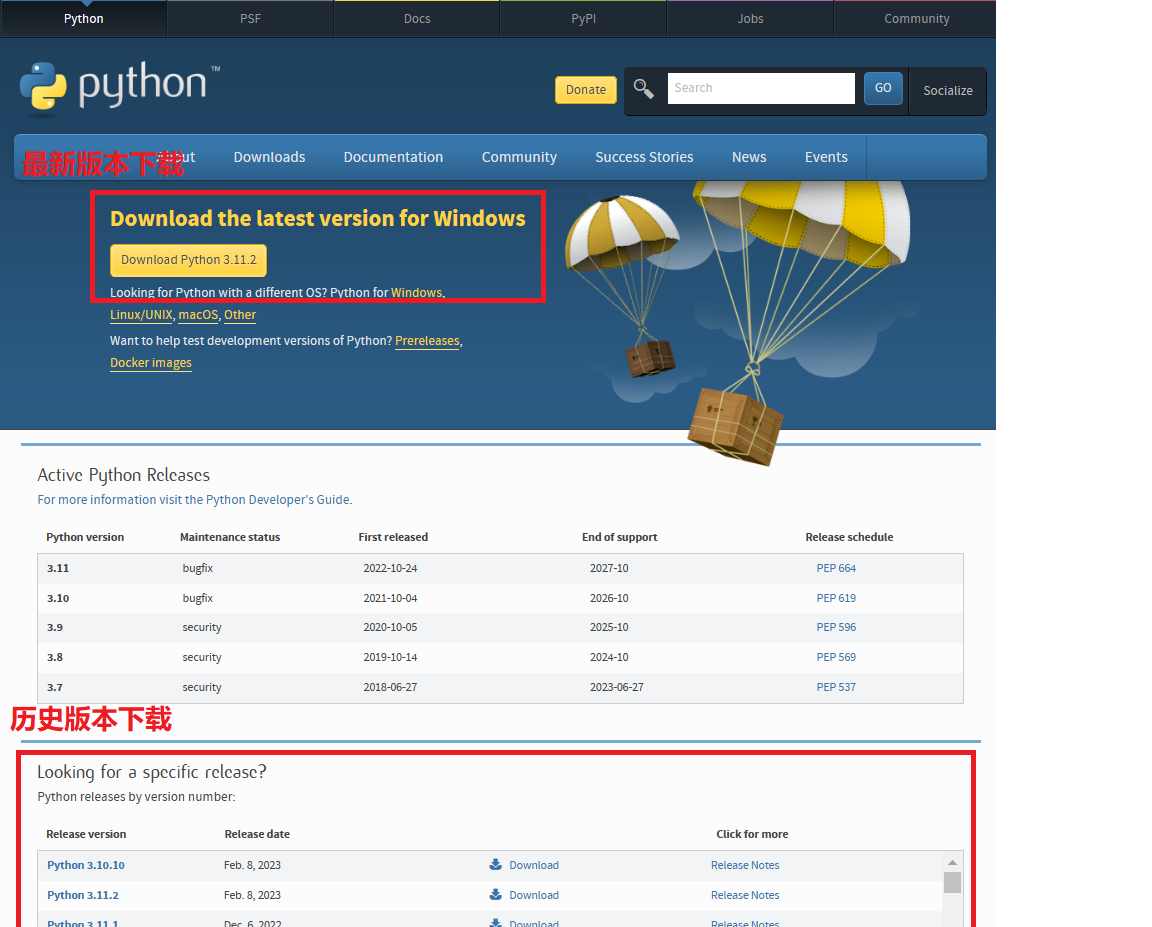Follow the Prereleases link
This screenshot has width=1152, height=927.
click(x=427, y=341)
